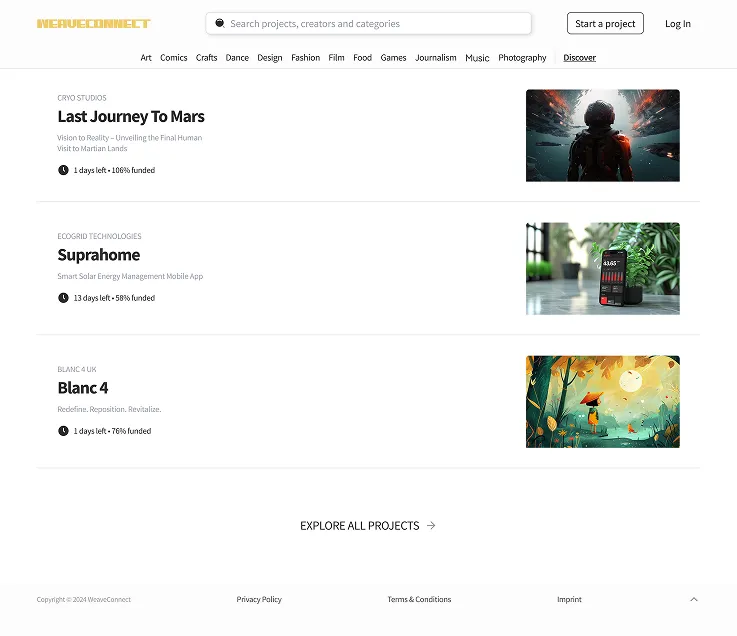Screen dimensions: 737x636
Task: Go to the Games category
Action: coord(393,58)
